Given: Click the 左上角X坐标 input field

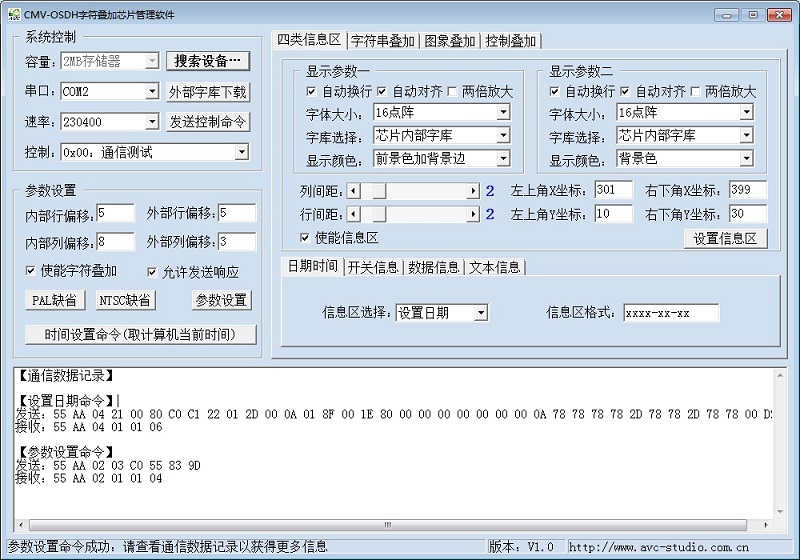Looking at the screenshot, I should click(x=612, y=190).
